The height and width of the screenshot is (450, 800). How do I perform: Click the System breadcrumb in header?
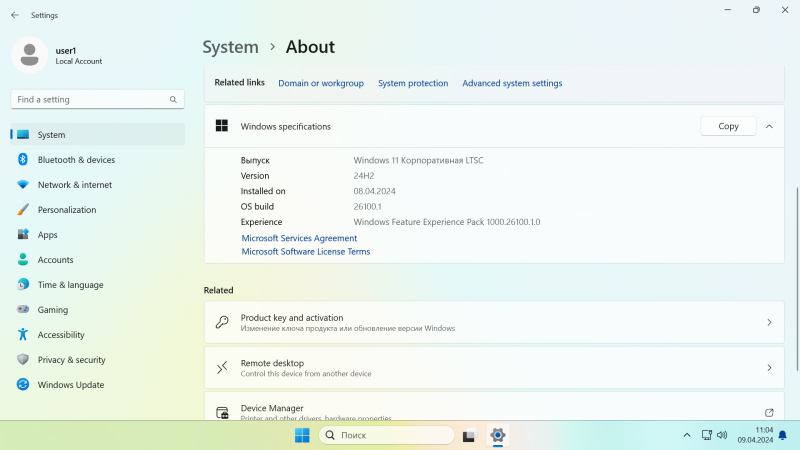231,47
